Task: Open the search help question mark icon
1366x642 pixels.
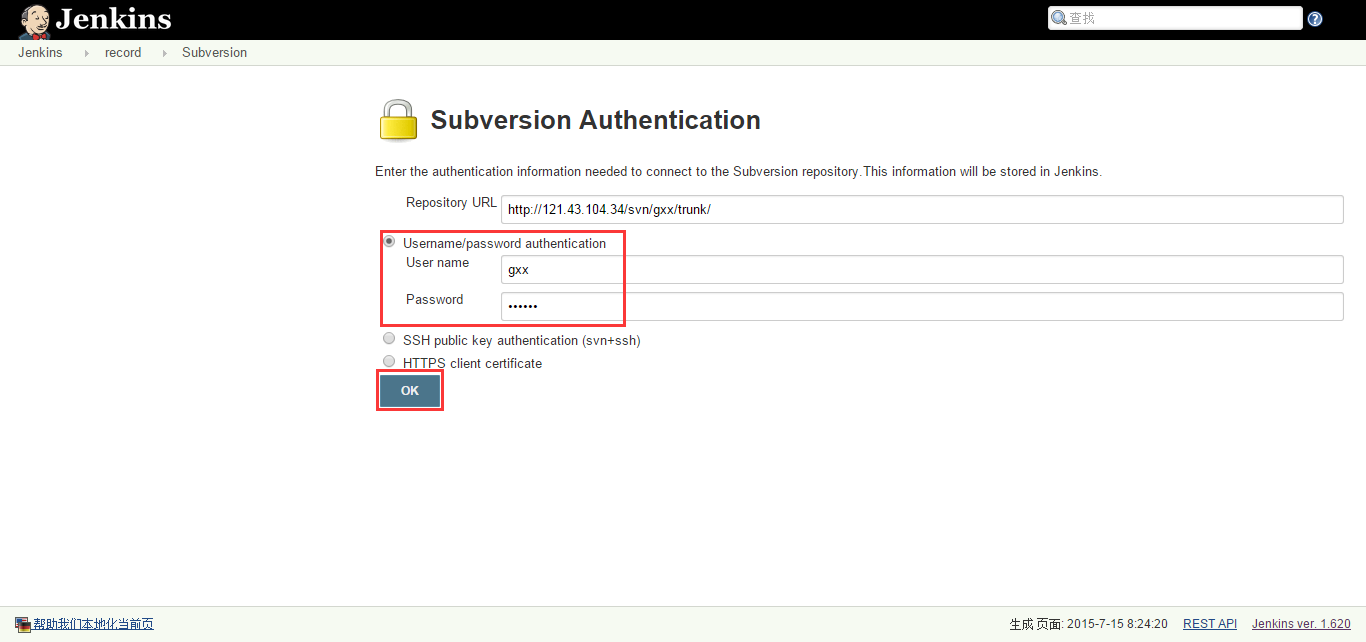Action: (1315, 19)
